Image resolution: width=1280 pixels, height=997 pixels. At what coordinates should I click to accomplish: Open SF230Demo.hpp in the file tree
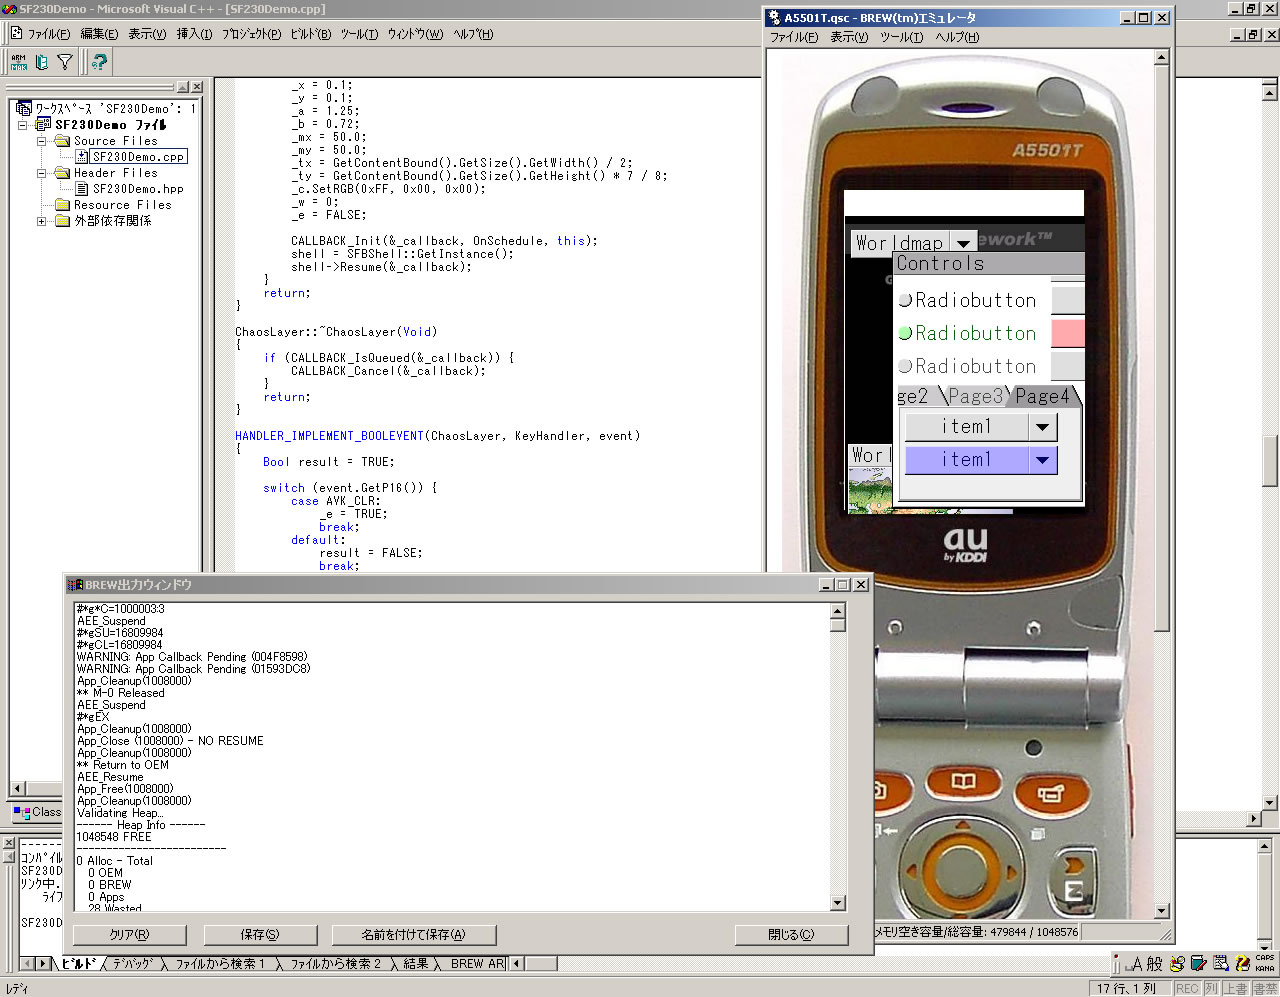[x=138, y=189]
